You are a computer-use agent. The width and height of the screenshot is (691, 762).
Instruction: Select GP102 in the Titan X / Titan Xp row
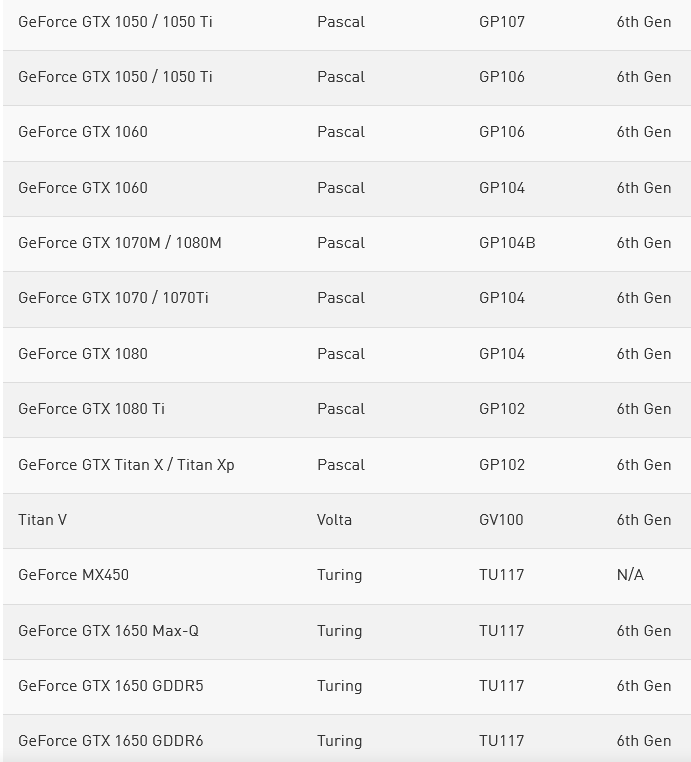[501, 465]
